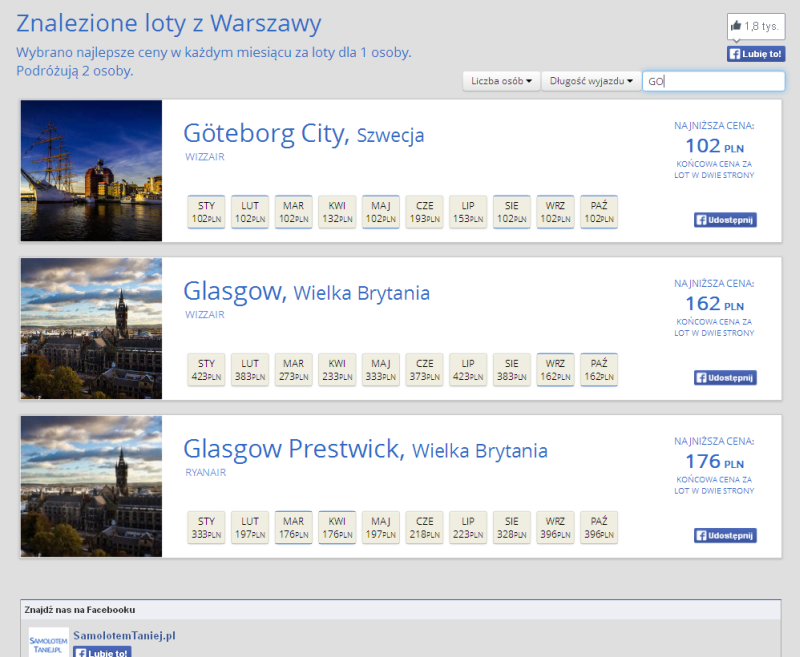This screenshot has width=800, height=657.
Task: Choose SIE 383 PLN for Glasgow
Action: (512, 370)
